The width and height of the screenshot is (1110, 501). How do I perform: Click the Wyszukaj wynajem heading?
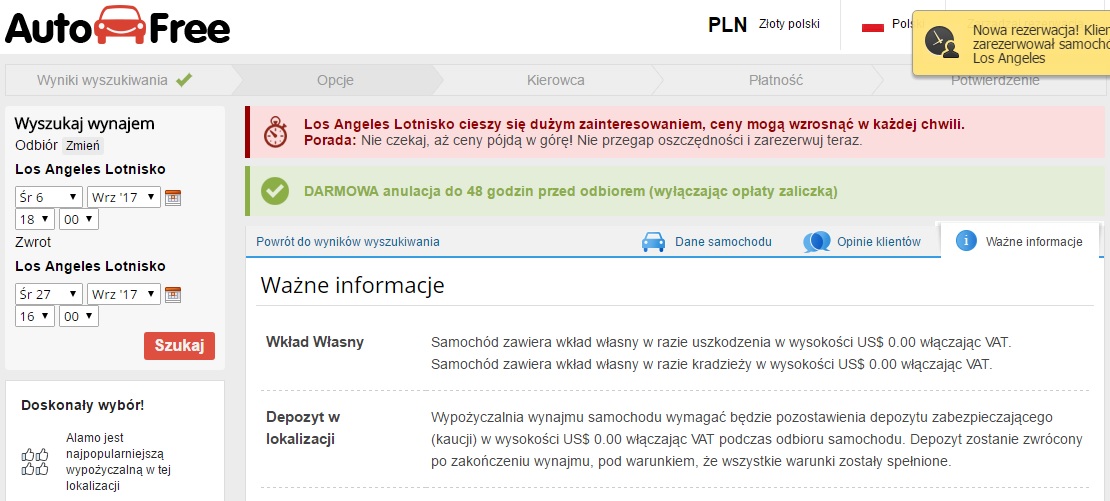[84, 124]
